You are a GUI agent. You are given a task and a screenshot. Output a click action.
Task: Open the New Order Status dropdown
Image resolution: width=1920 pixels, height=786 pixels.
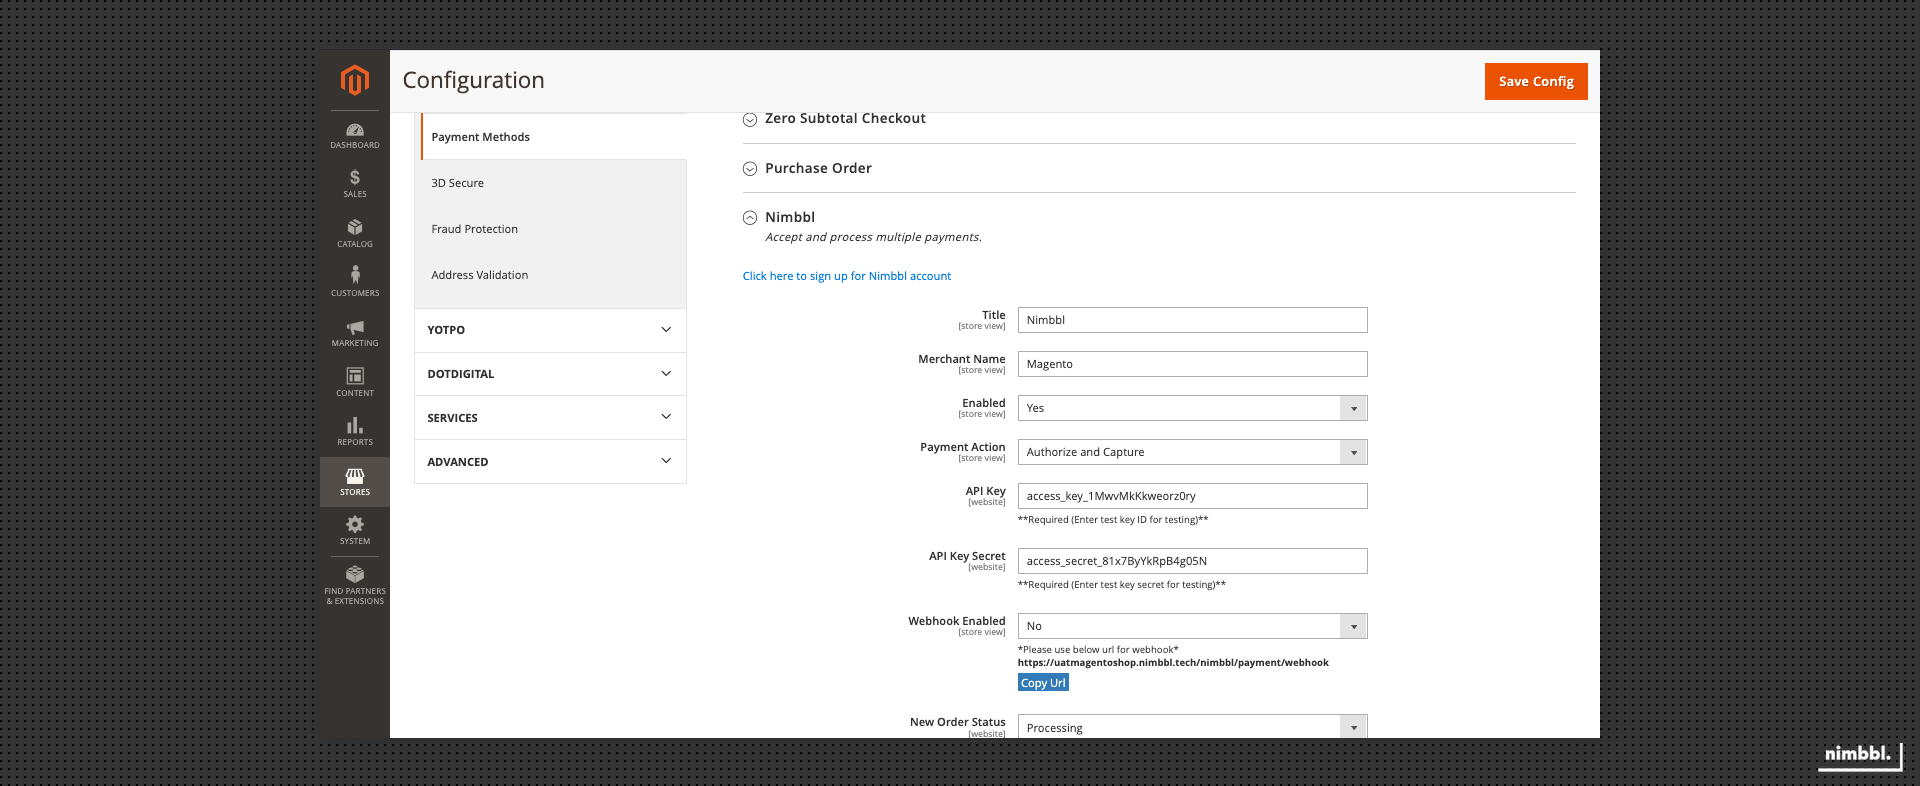1192,727
